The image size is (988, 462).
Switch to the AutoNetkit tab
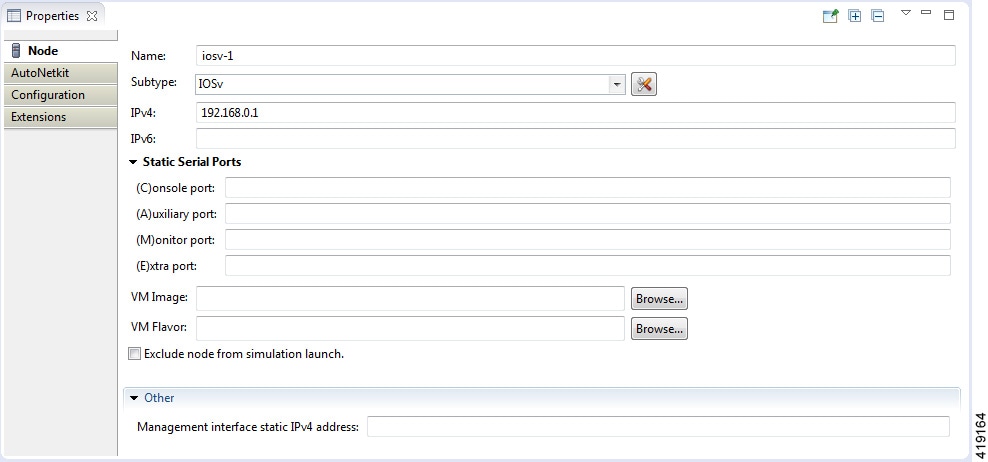[x=40, y=73]
